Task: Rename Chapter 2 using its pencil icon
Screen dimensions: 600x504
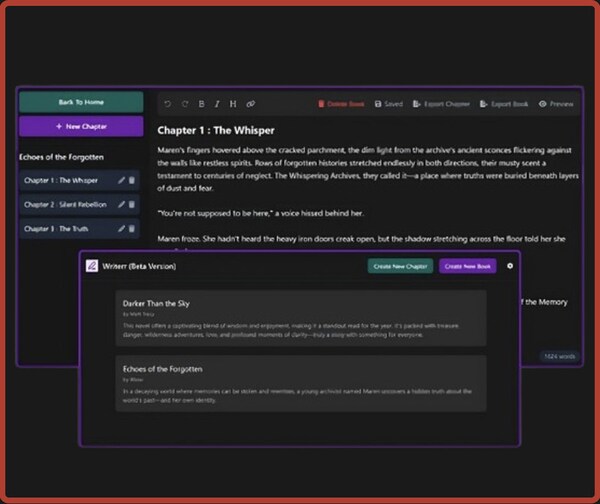Action: 121,204
